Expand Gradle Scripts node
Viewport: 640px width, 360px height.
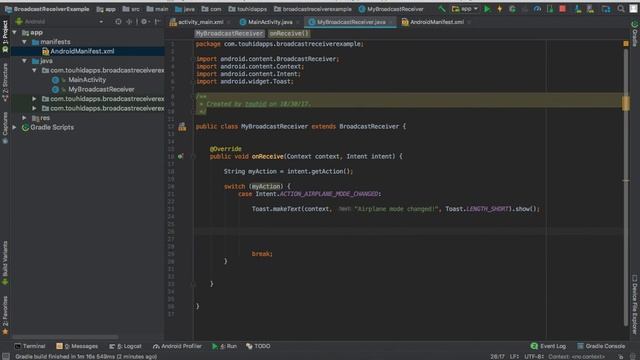click(15, 127)
